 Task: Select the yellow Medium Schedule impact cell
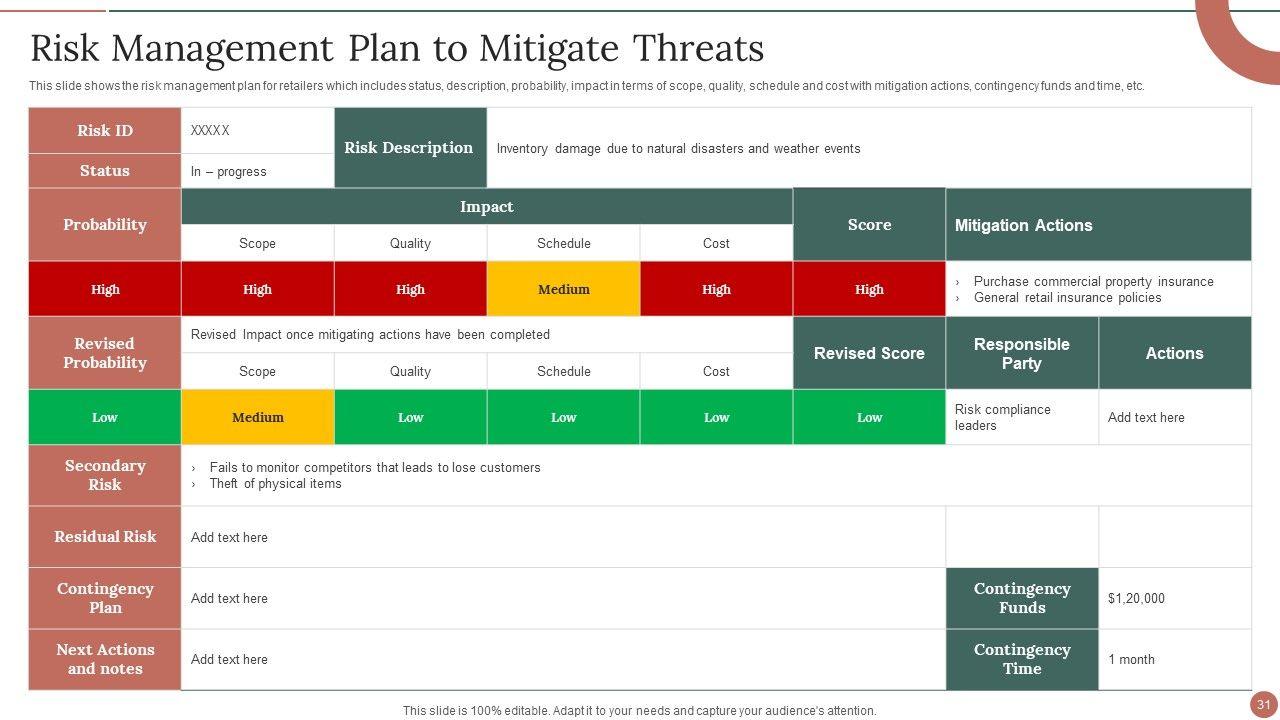click(564, 289)
